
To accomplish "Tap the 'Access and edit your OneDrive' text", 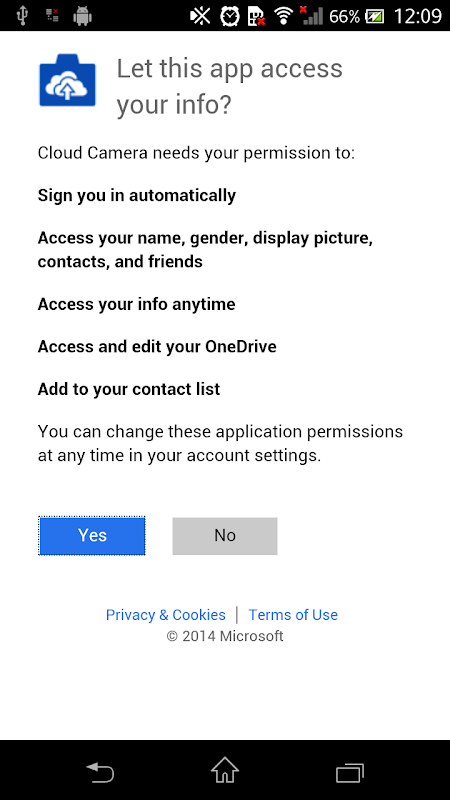I will [x=157, y=347].
